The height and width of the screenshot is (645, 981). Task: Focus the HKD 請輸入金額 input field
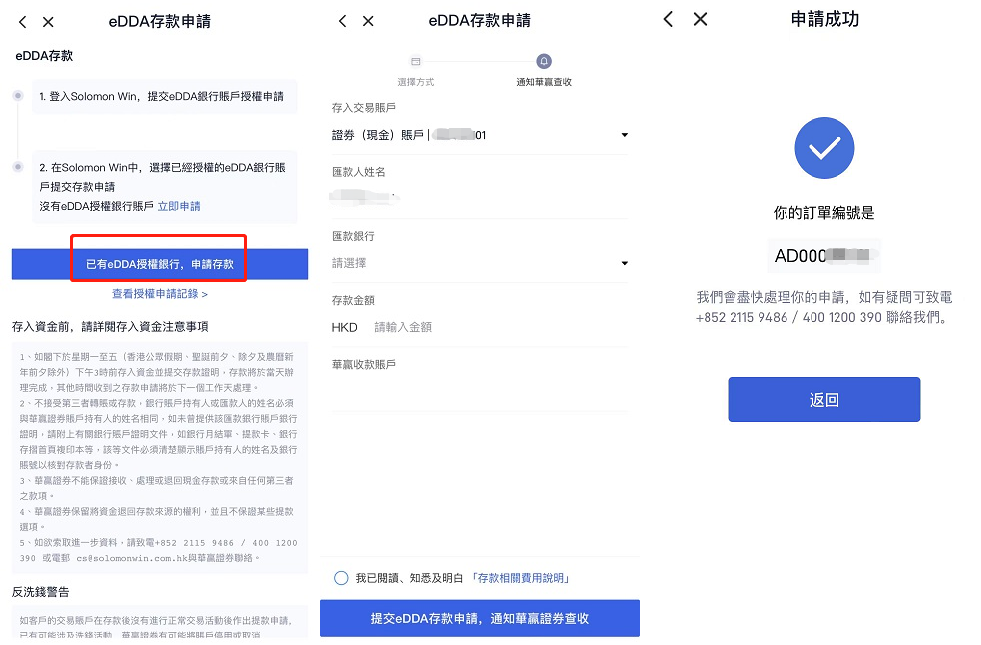pos(480,327)
